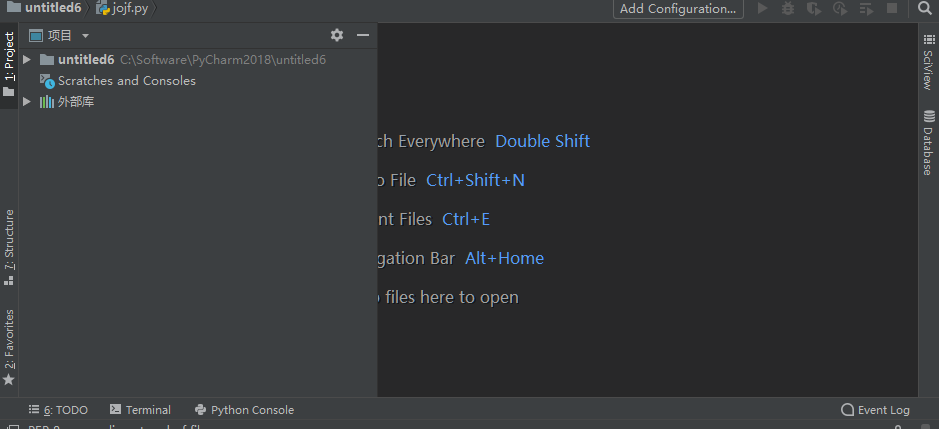Click Run with Coverage icon
The height and width of the screenshot is (429, 939).
(x=814, y=9)
